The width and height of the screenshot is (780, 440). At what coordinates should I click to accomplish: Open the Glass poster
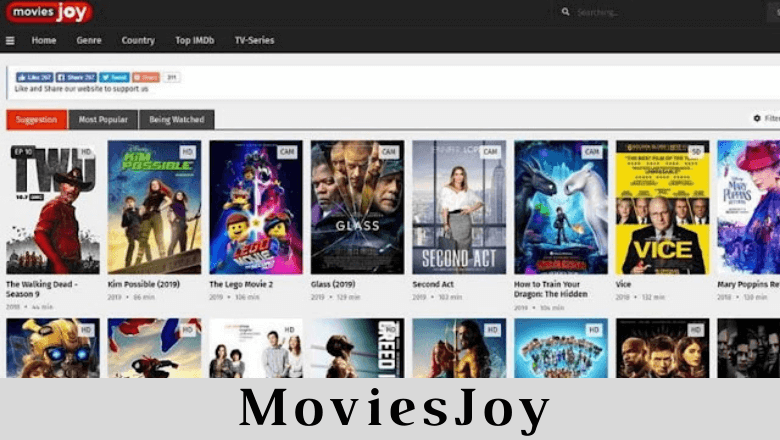[x=358, y=207]
